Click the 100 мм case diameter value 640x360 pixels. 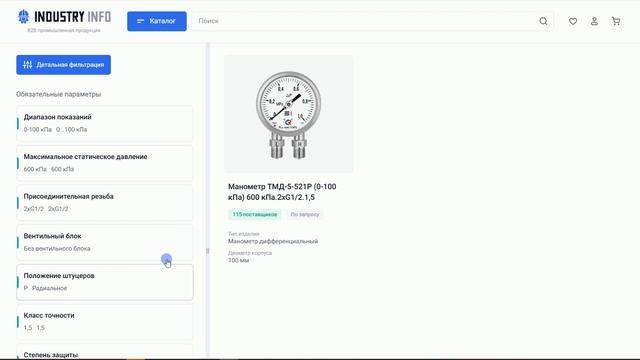coord(238,260)
